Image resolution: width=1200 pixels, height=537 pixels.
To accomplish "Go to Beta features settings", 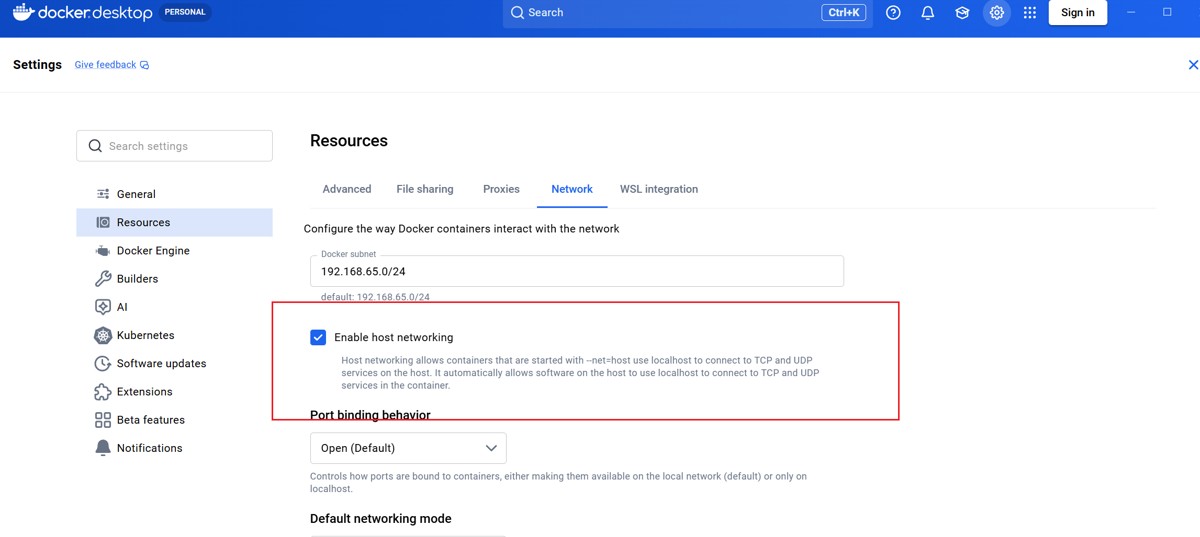I will 150,420.
